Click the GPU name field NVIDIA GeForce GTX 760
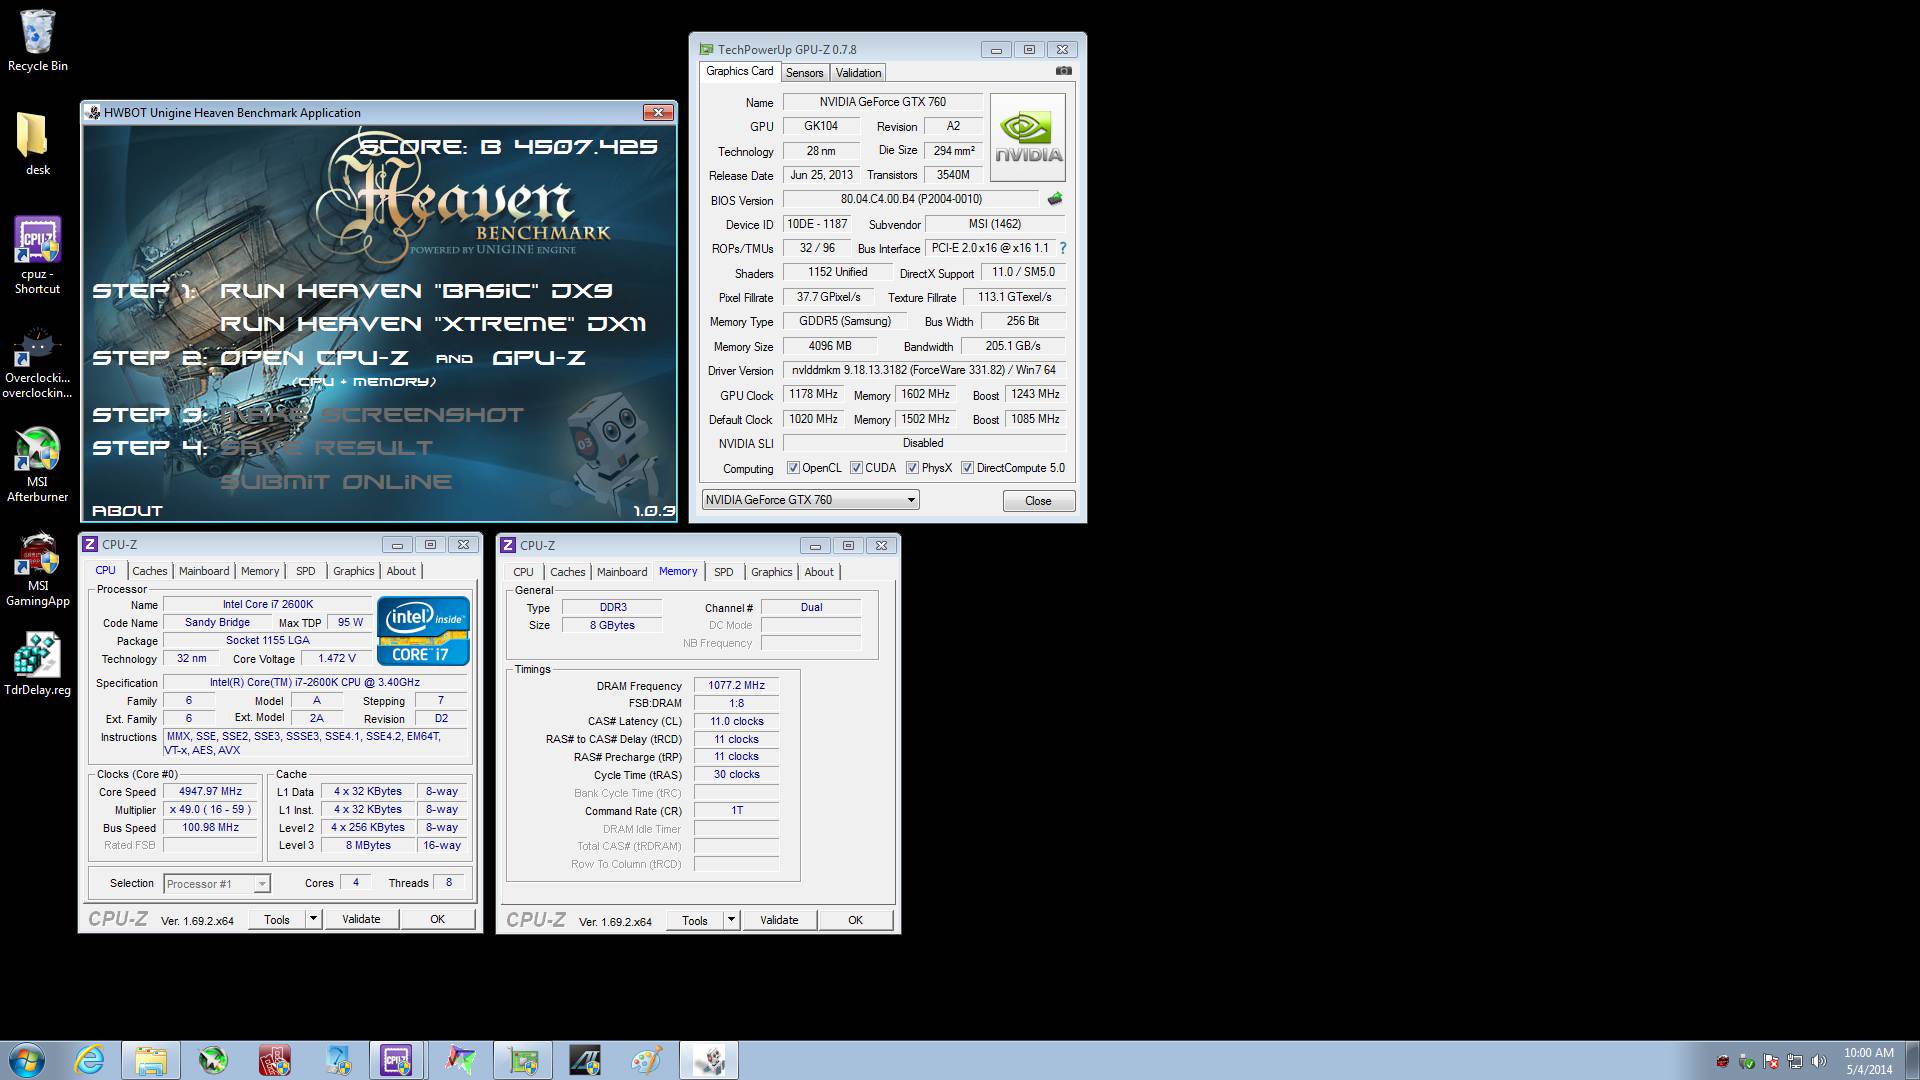The width and height of the screenshot is (1920, 1080). click(x=882, y=102)
